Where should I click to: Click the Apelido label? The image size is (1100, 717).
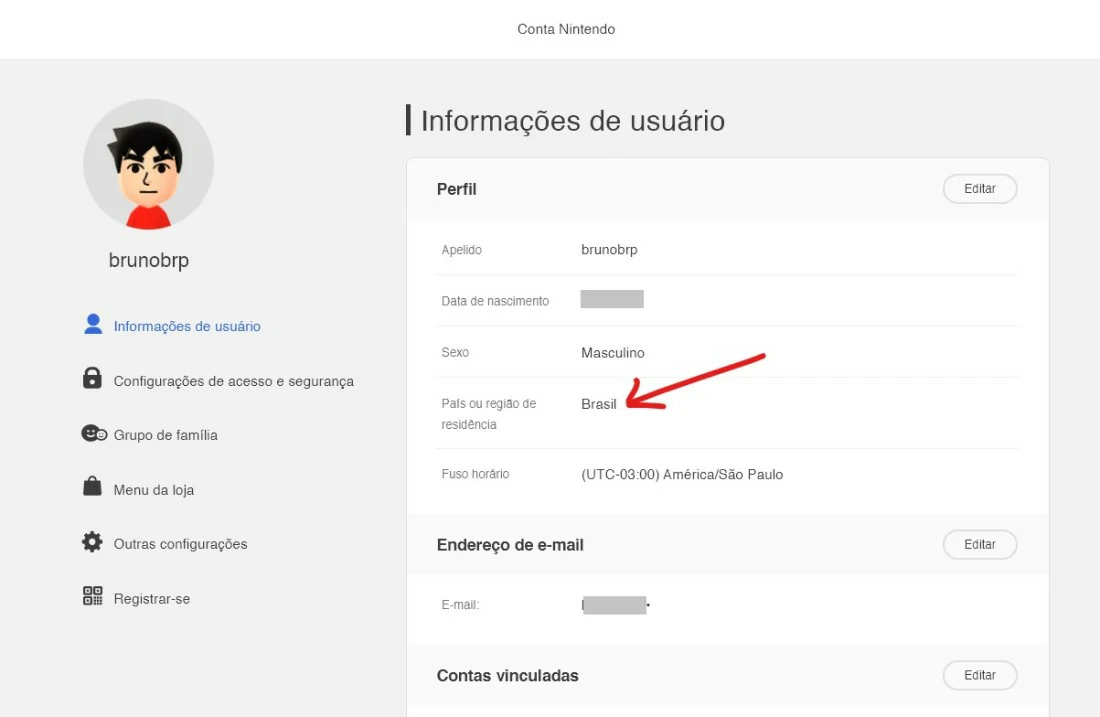[x=462, y=250]
